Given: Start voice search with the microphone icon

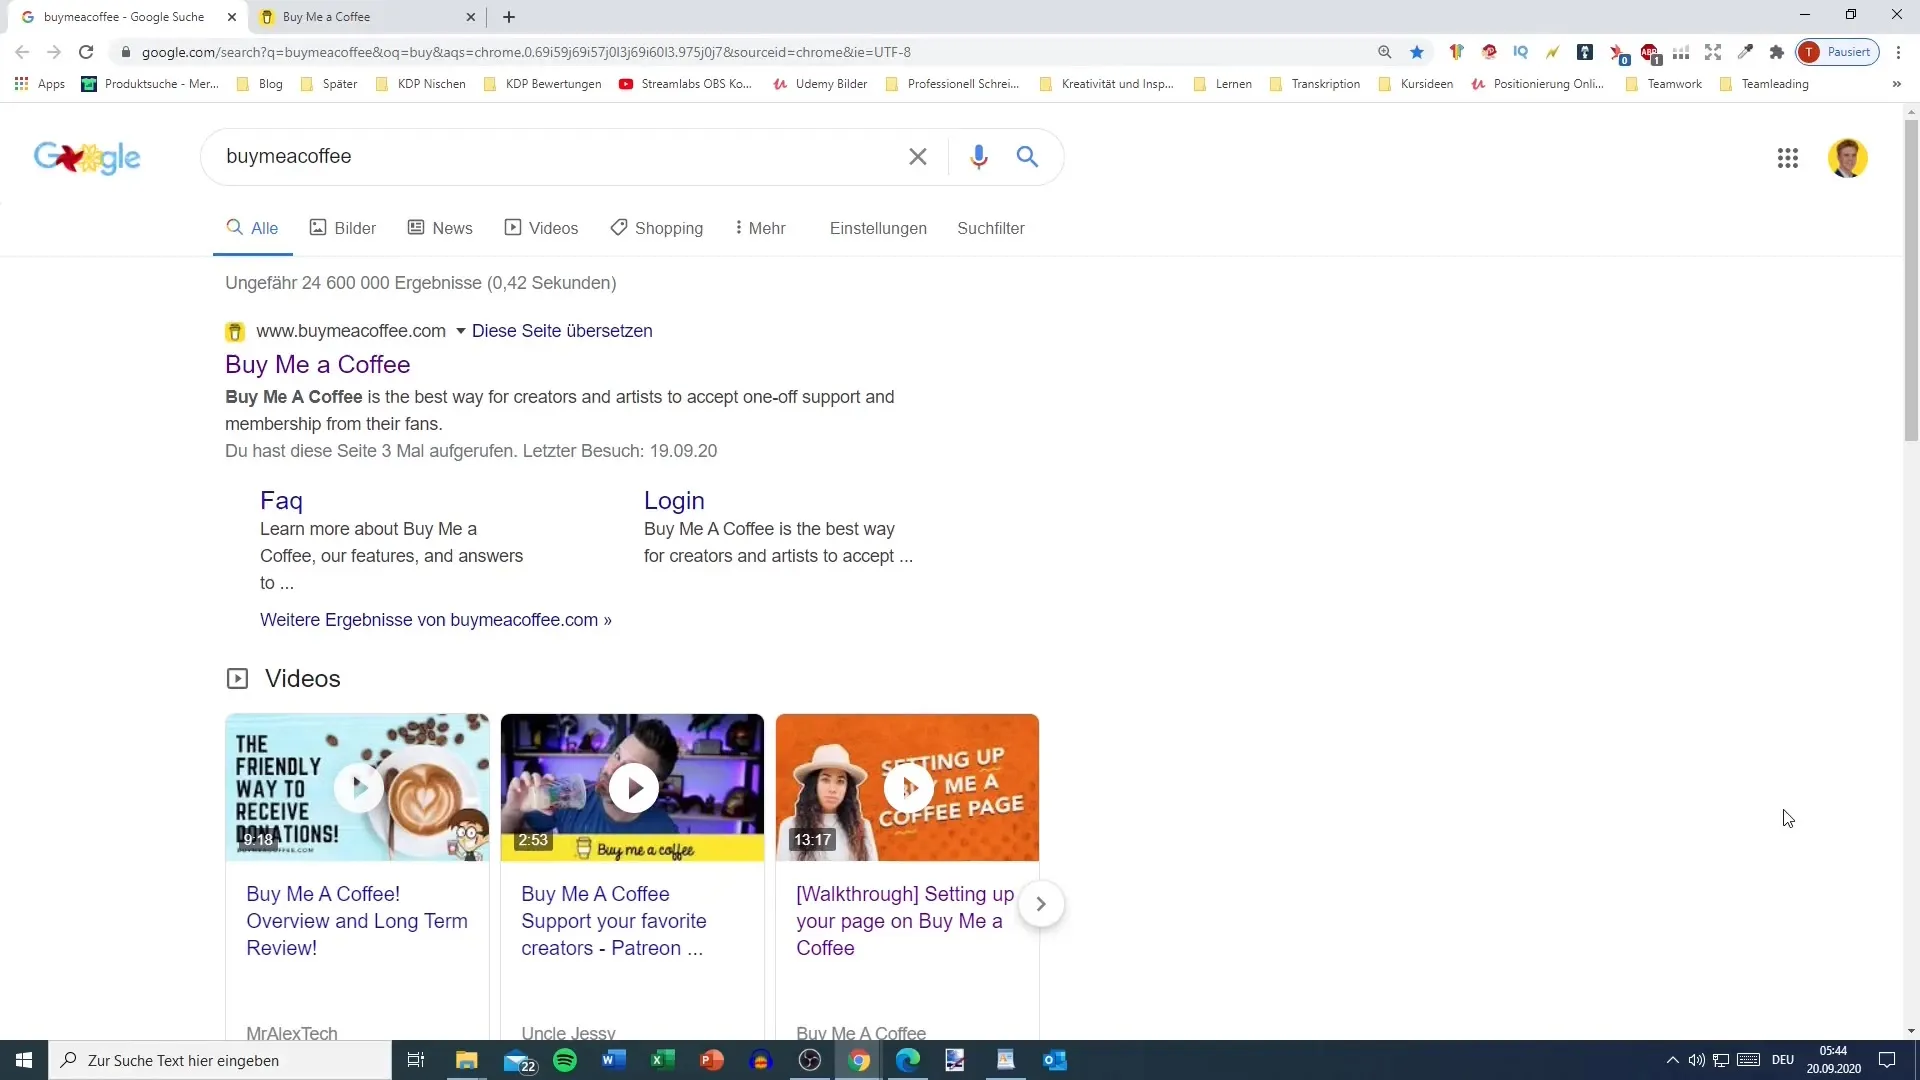Looking at the screenshot, I should point(978,156).
